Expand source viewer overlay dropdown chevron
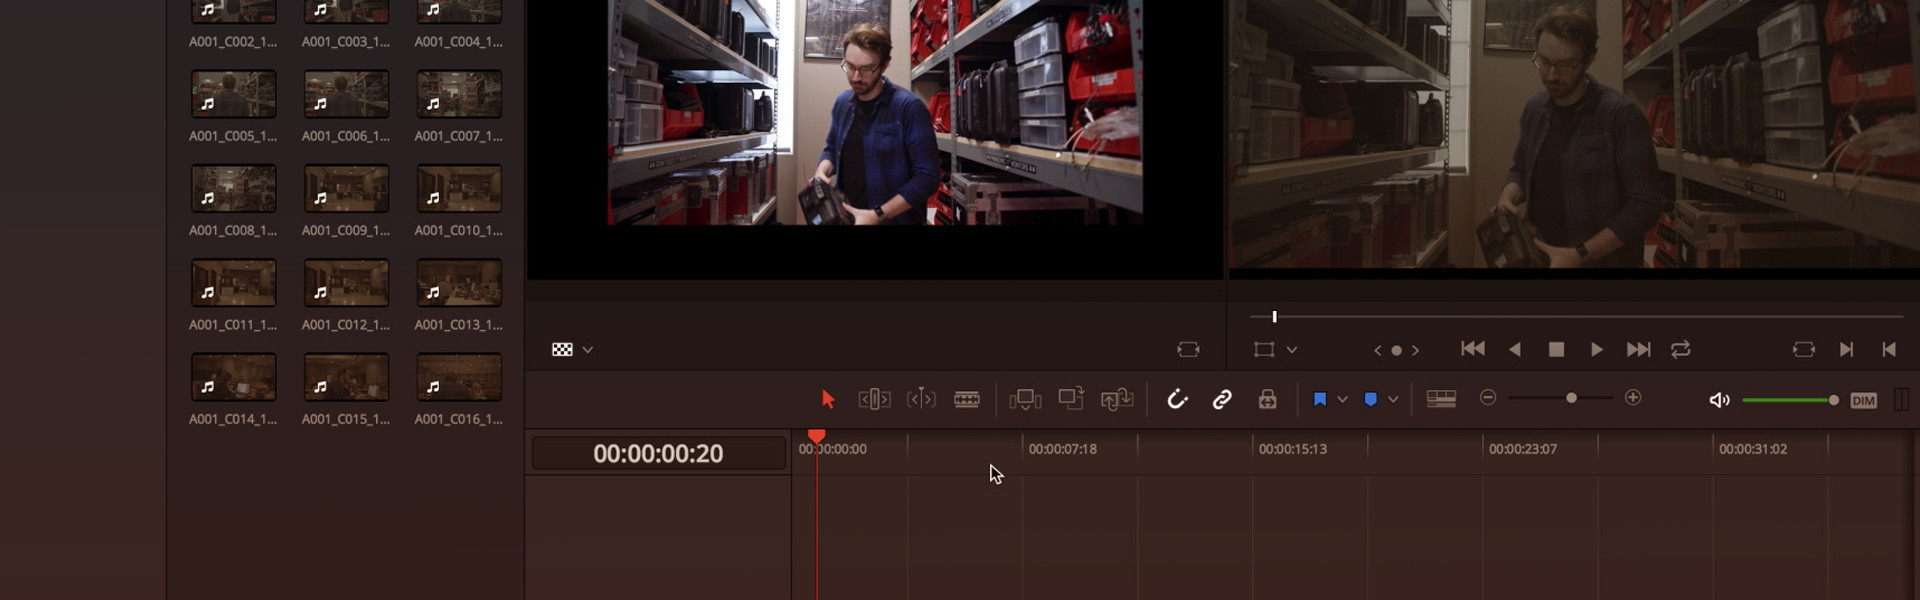This screenshot has width=1920, height=600. pyautogui.click(x=588, y=350)
